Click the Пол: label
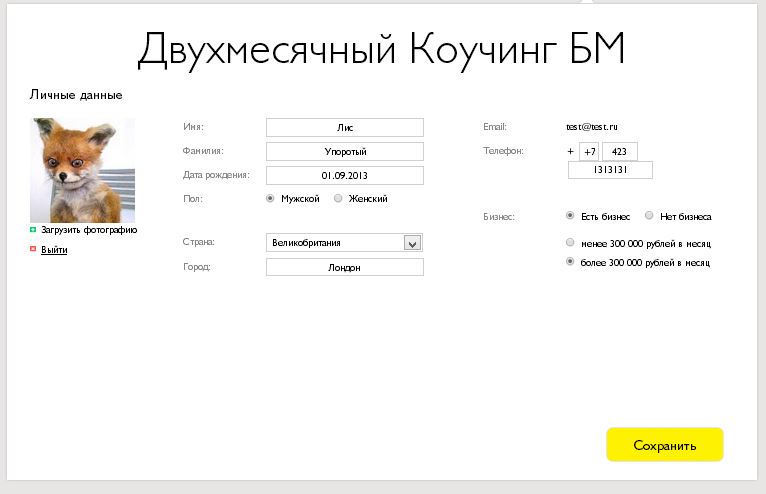Viewport: 766px width, 494px height. 192,199
